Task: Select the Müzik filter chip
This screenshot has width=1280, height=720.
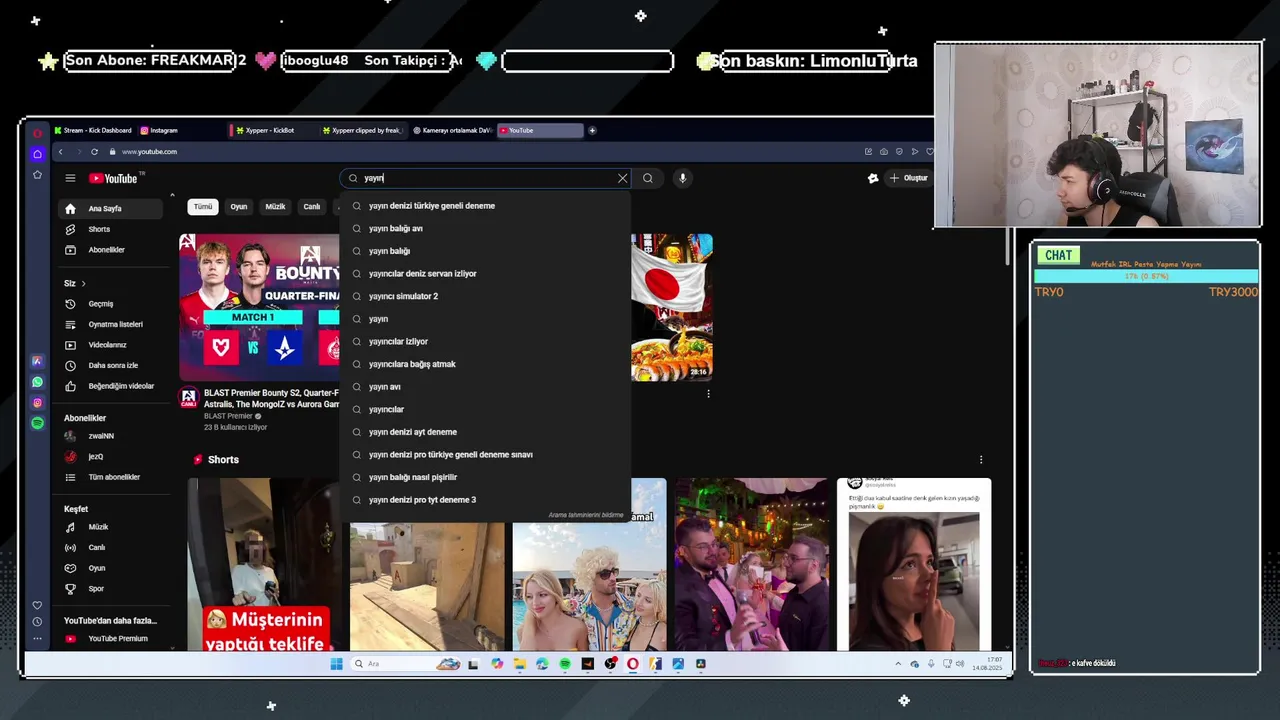Action: click(275, 207)
